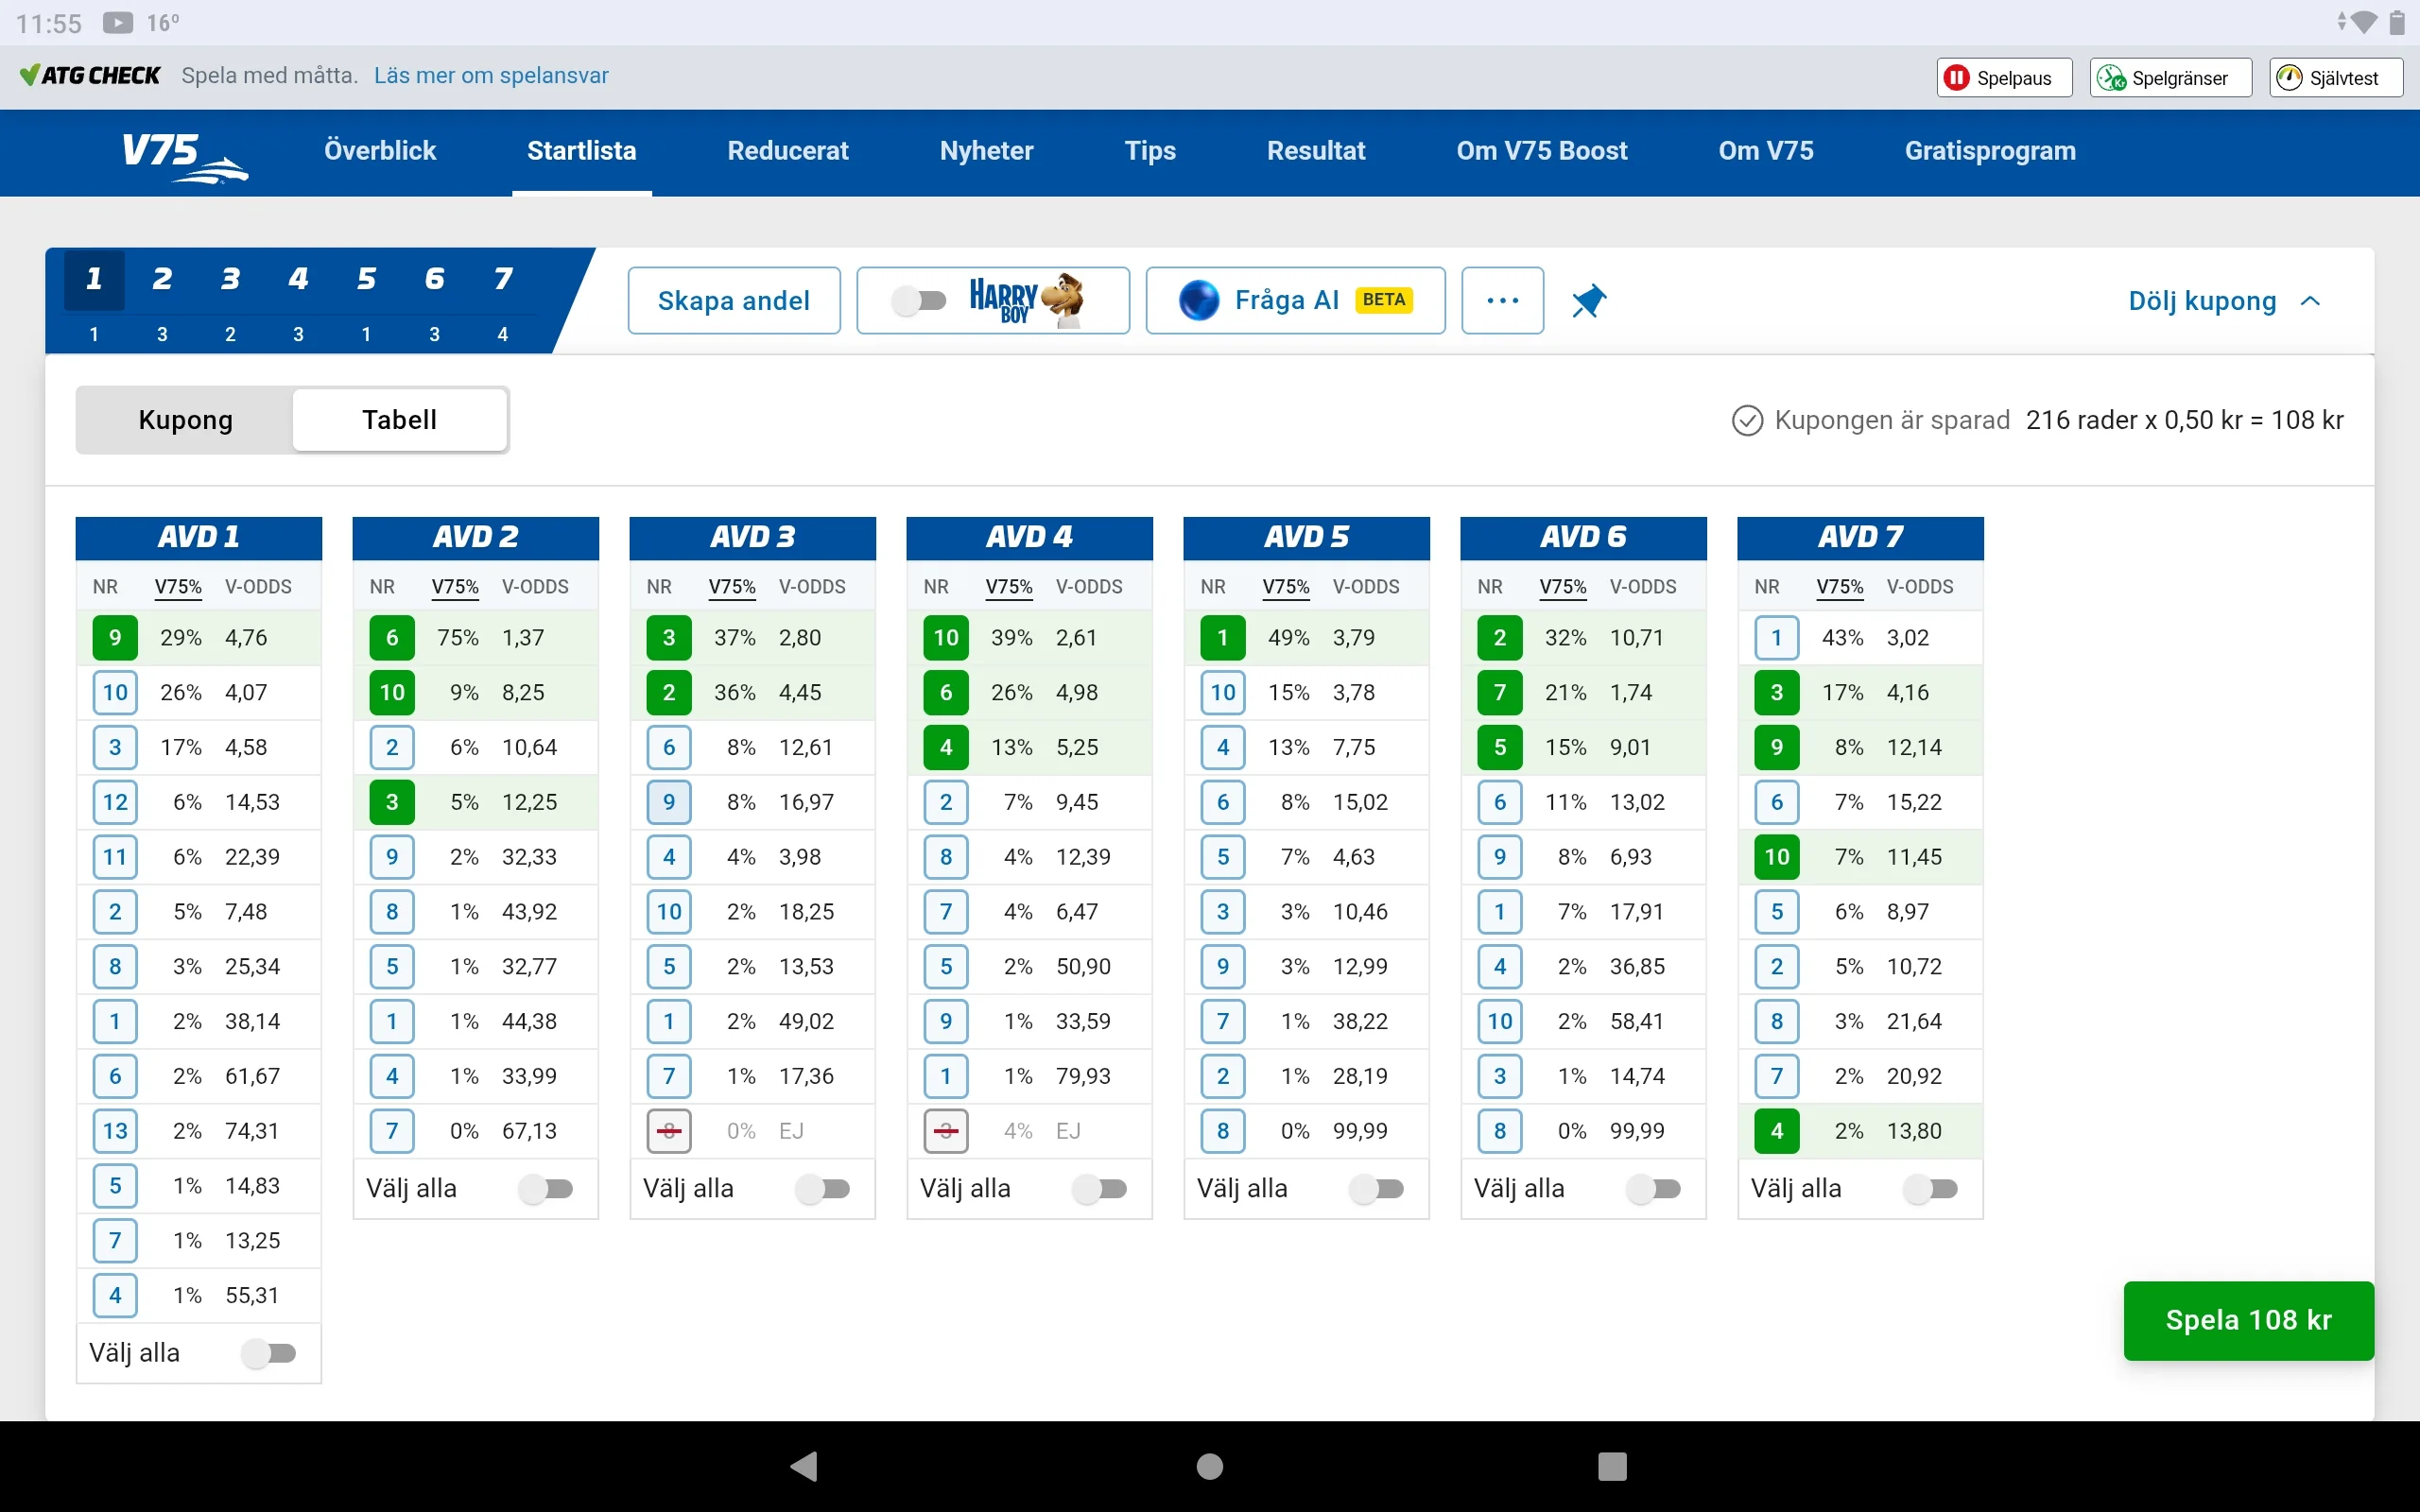Open the three-dot options menu
The height and width of the screenshot is (1512, 2420).
coord(1503,300)
